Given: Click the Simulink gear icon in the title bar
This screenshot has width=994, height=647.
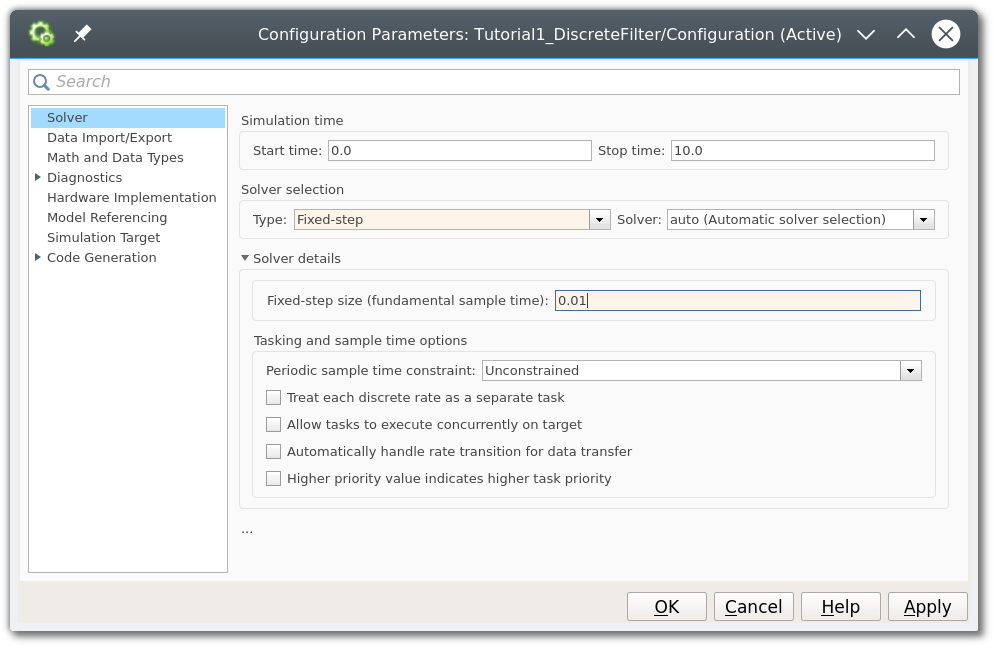Looking at the screenshot, I should [41, 33].
